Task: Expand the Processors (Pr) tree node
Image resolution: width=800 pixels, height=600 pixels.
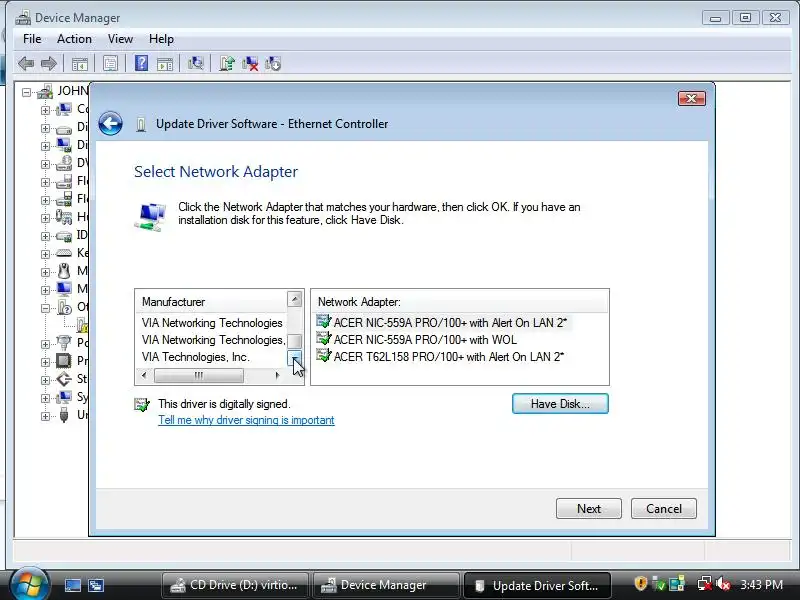Action: [45, 362]
